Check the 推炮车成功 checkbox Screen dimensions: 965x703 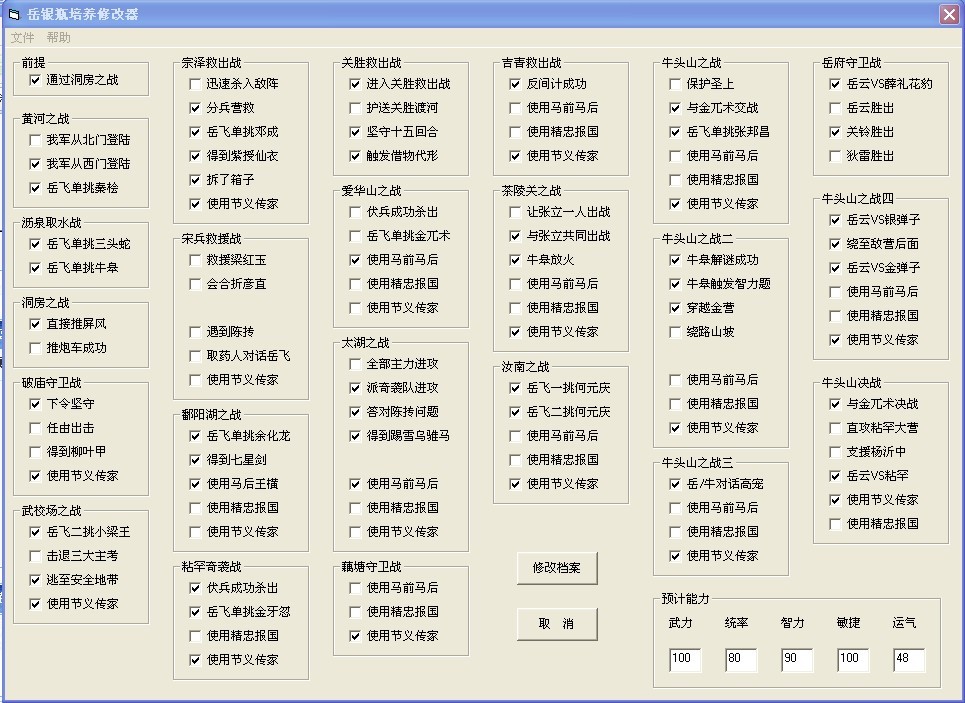point(36,348)
